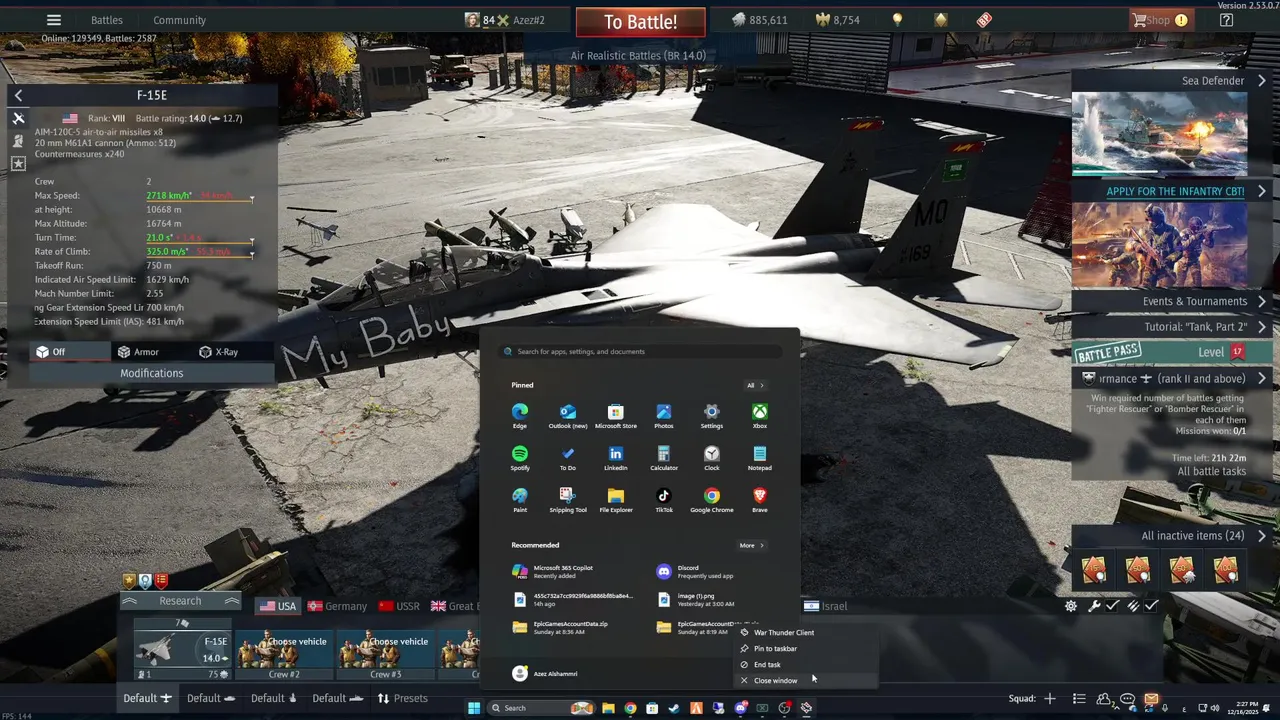Launch Xbox app from Start menu
The image size is (1280, 720).
click(760, 416)
